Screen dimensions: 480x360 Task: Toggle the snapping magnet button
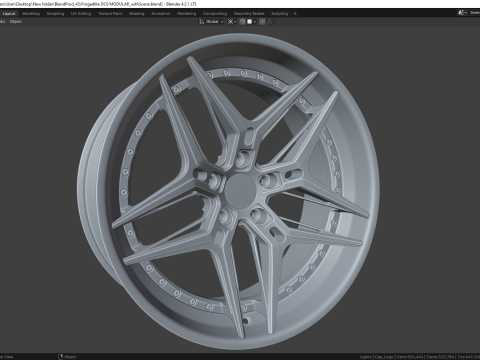[x=243, y=22]
